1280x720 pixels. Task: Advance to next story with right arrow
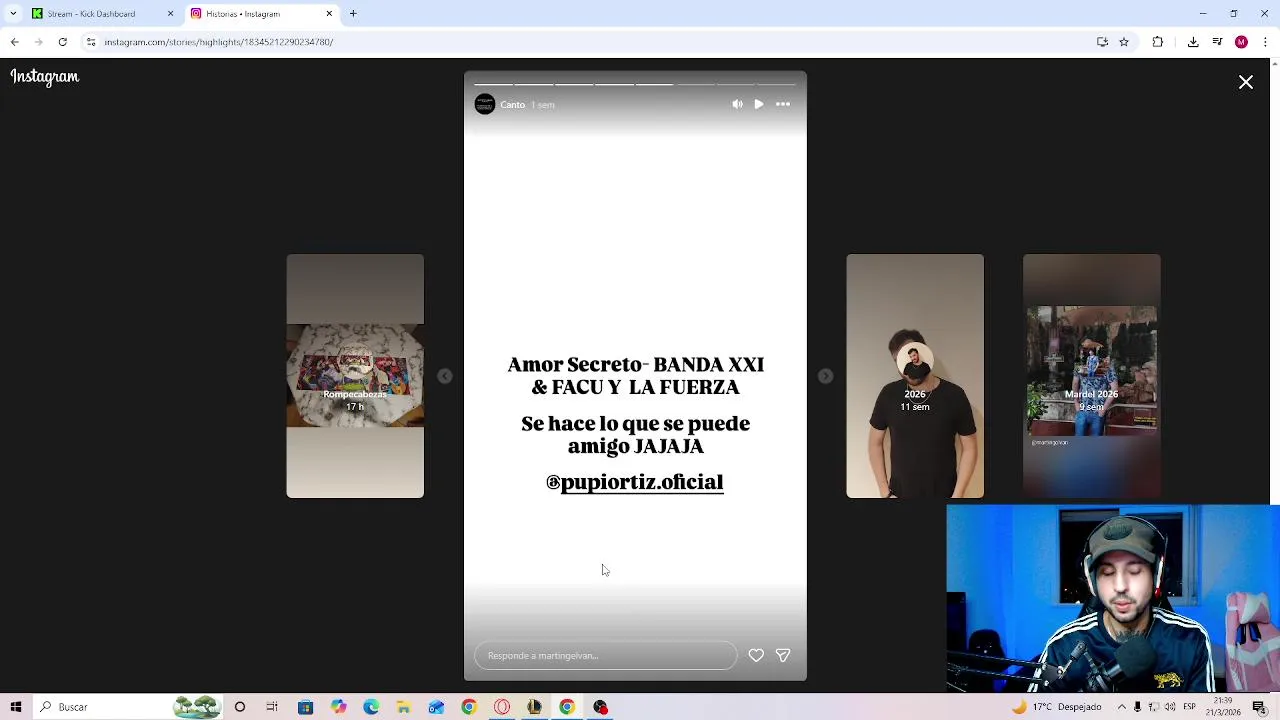pyautogui.click(x=825, y=376)
